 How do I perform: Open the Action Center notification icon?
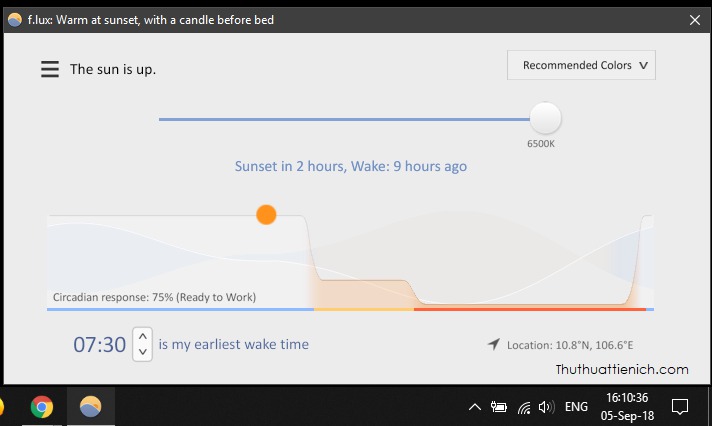tap(680, 407)
